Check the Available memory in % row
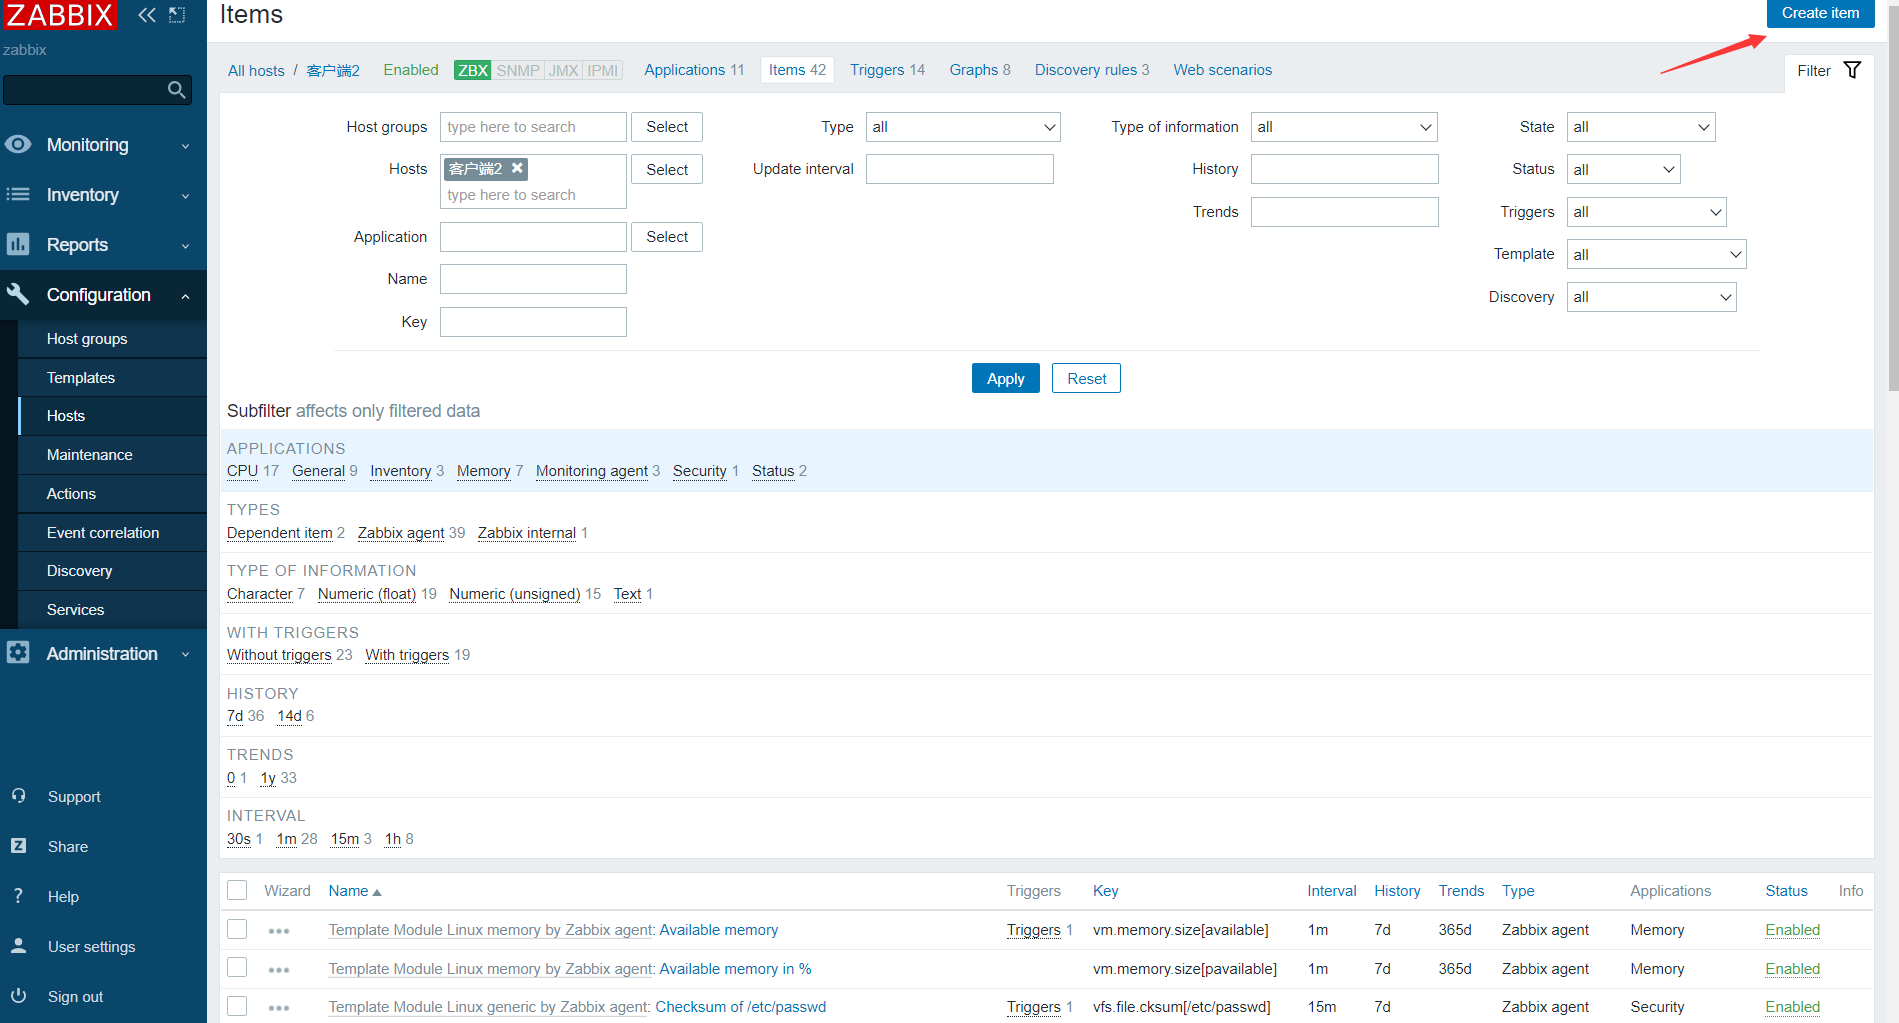This screenshot has width=1899, height=1023. tap(237, 967)
